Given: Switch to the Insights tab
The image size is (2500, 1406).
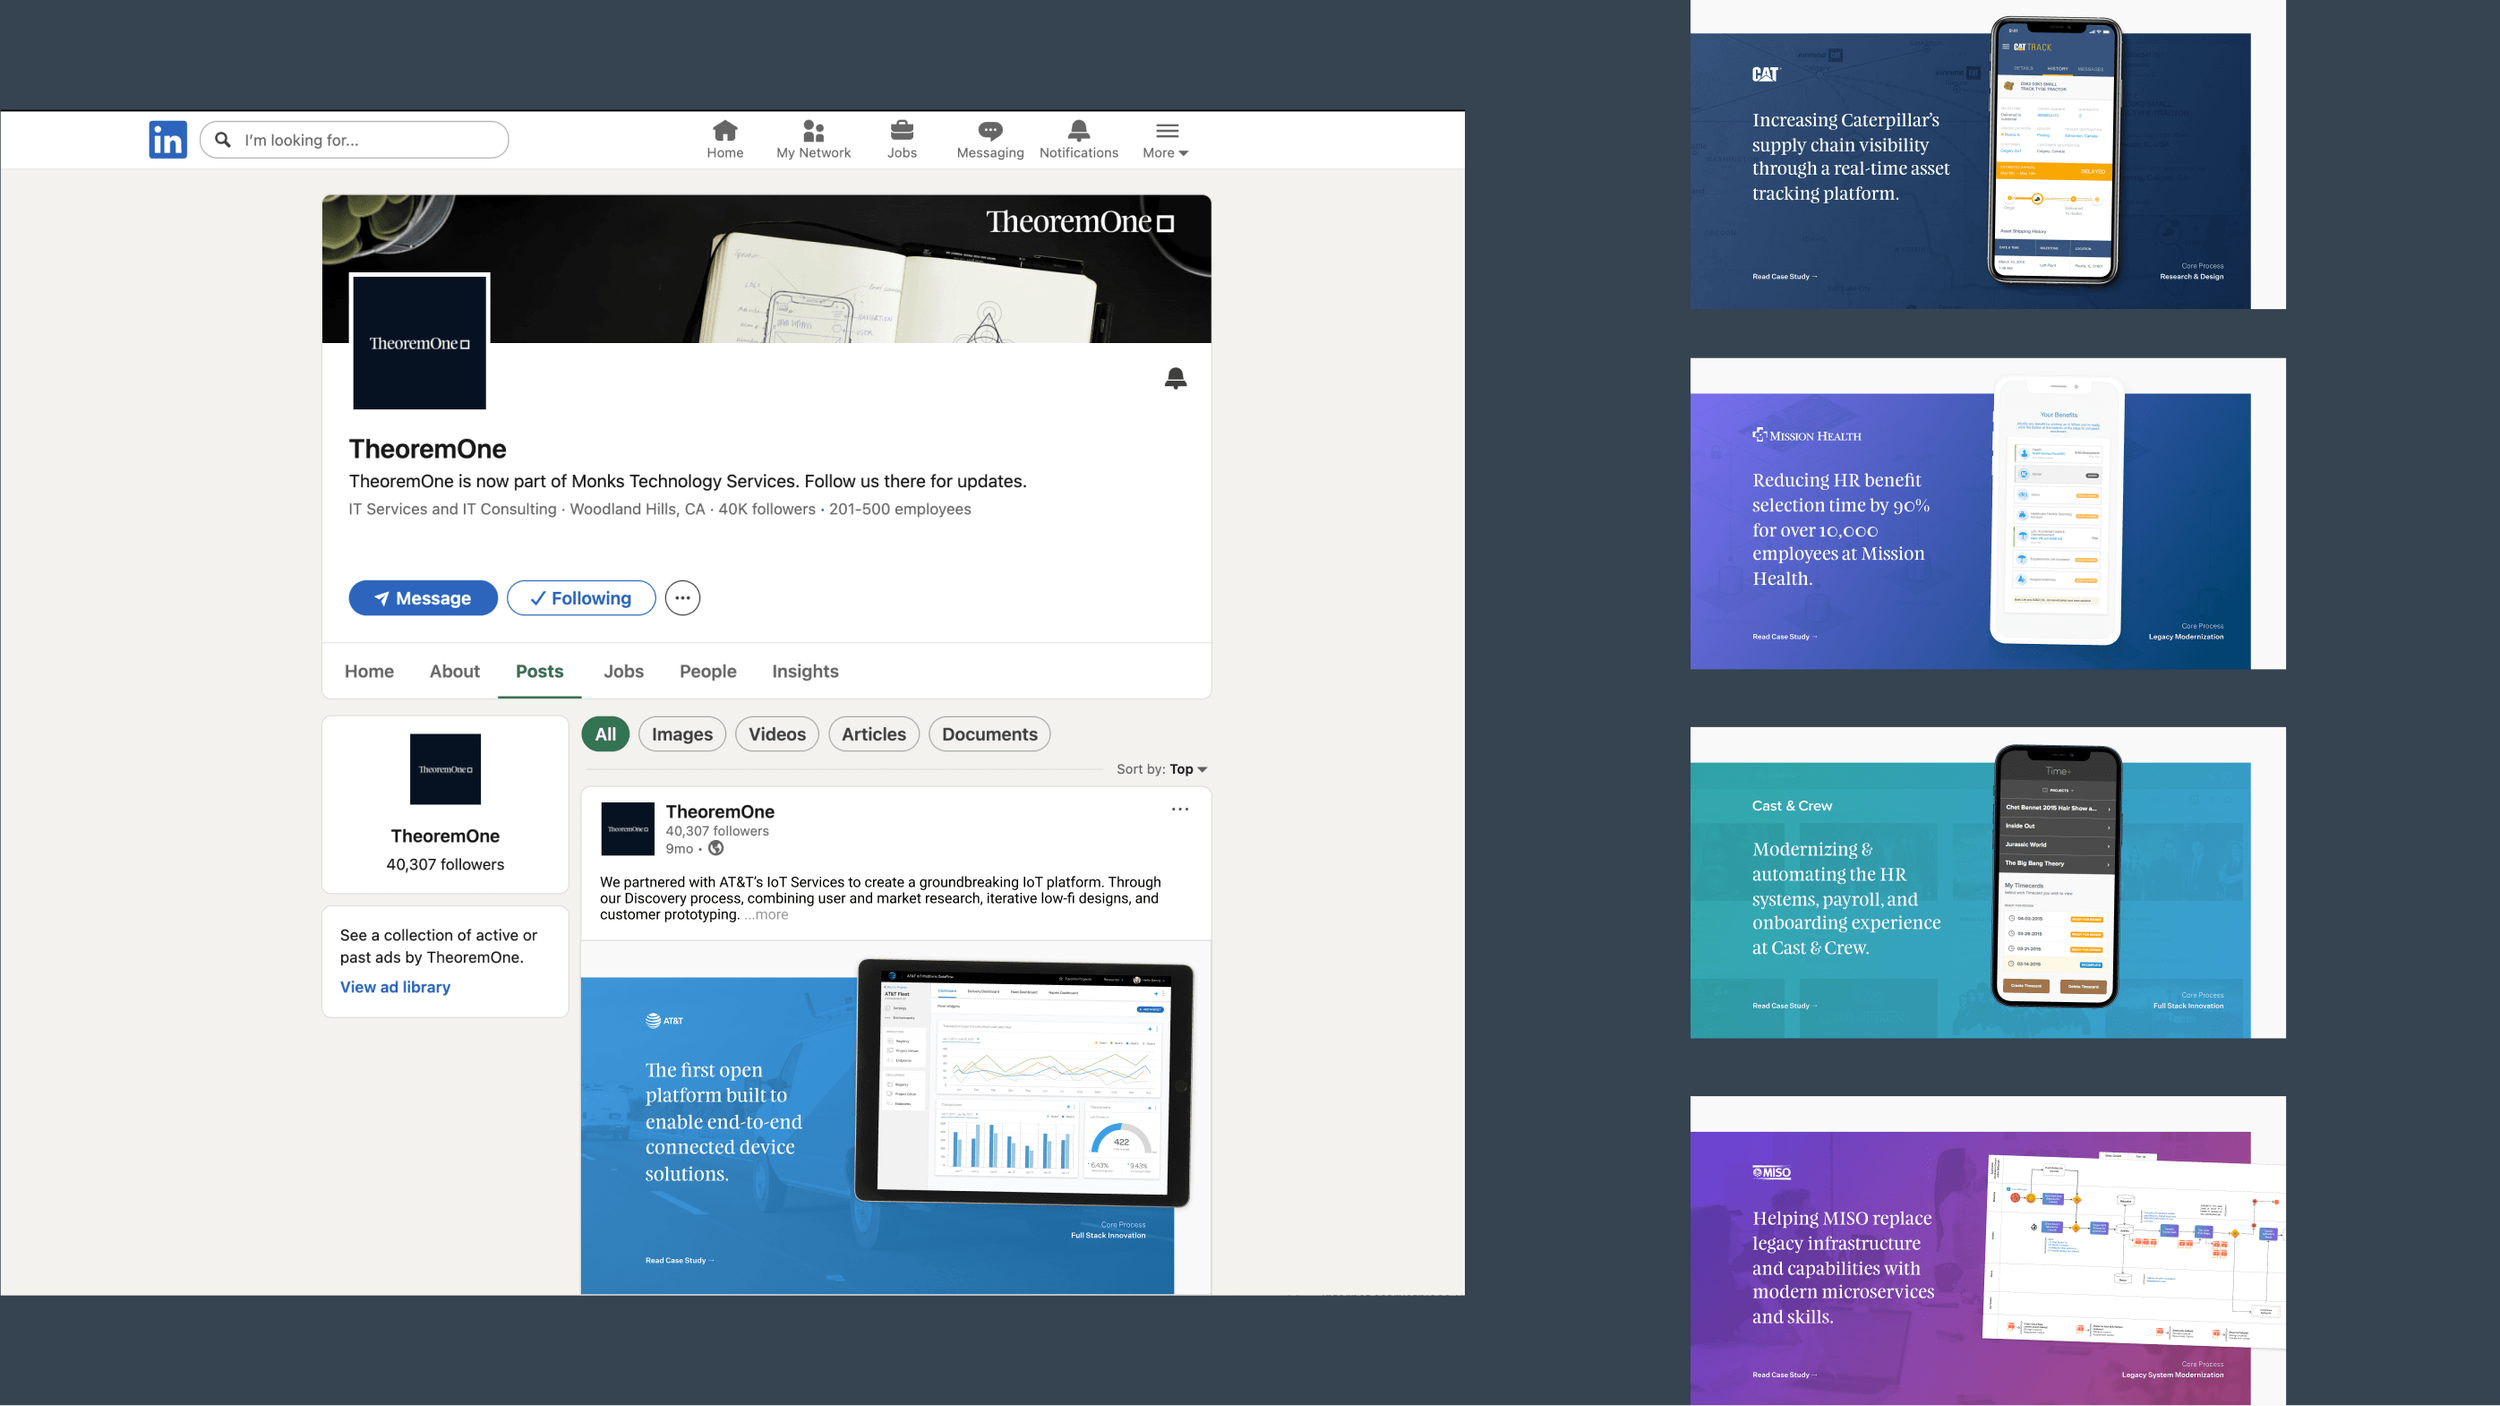Looking at the screenshot, I should [x=805, y=671].
